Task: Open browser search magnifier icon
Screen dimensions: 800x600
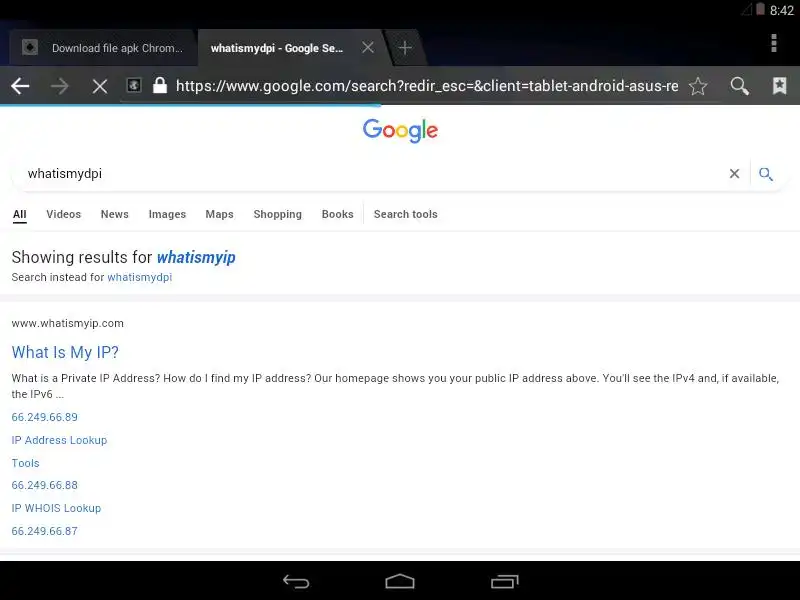Action: (x=739, y=86)
